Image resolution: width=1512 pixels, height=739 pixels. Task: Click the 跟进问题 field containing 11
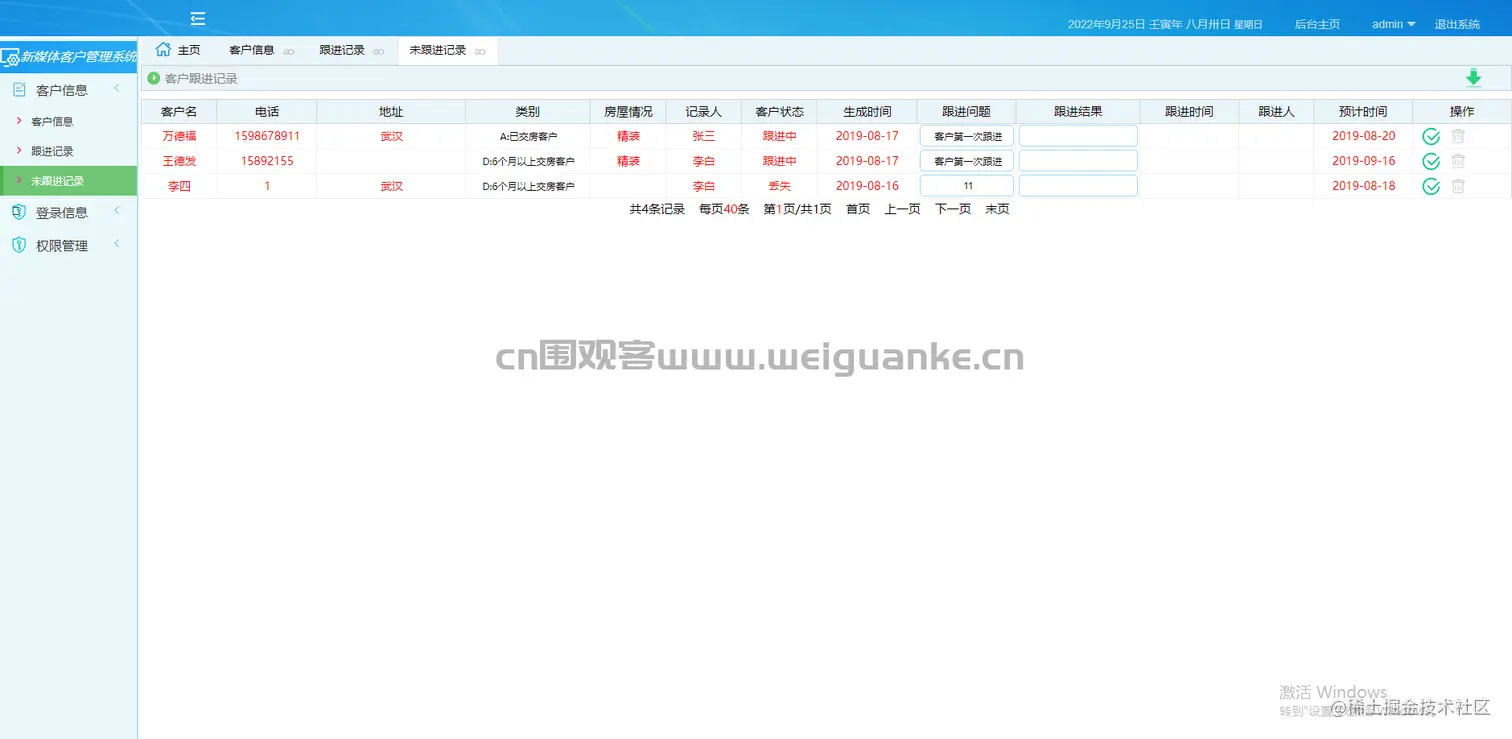click(967, 186)
